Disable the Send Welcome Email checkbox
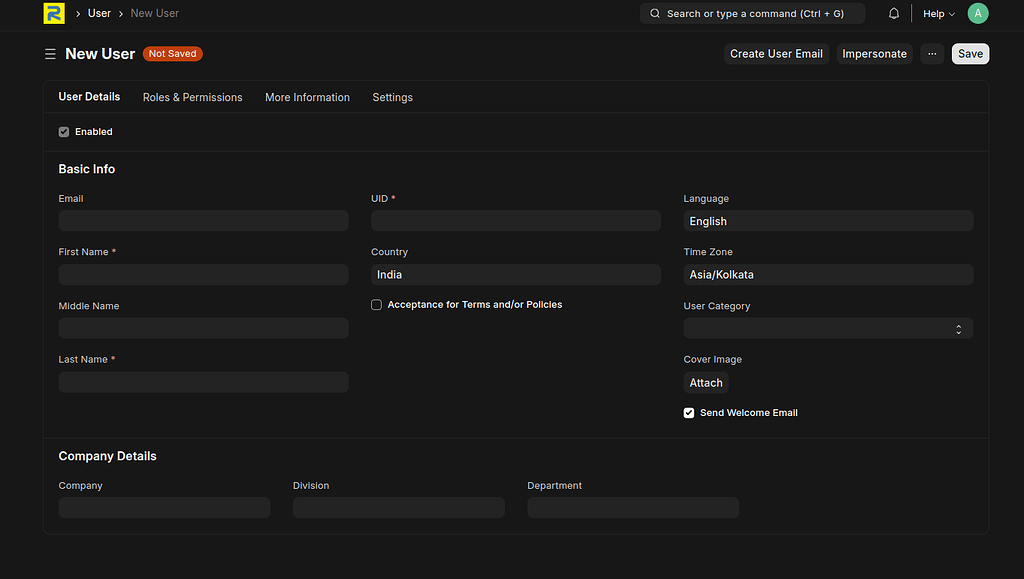This screenshot has width=1024, height=579. (688, 412)
